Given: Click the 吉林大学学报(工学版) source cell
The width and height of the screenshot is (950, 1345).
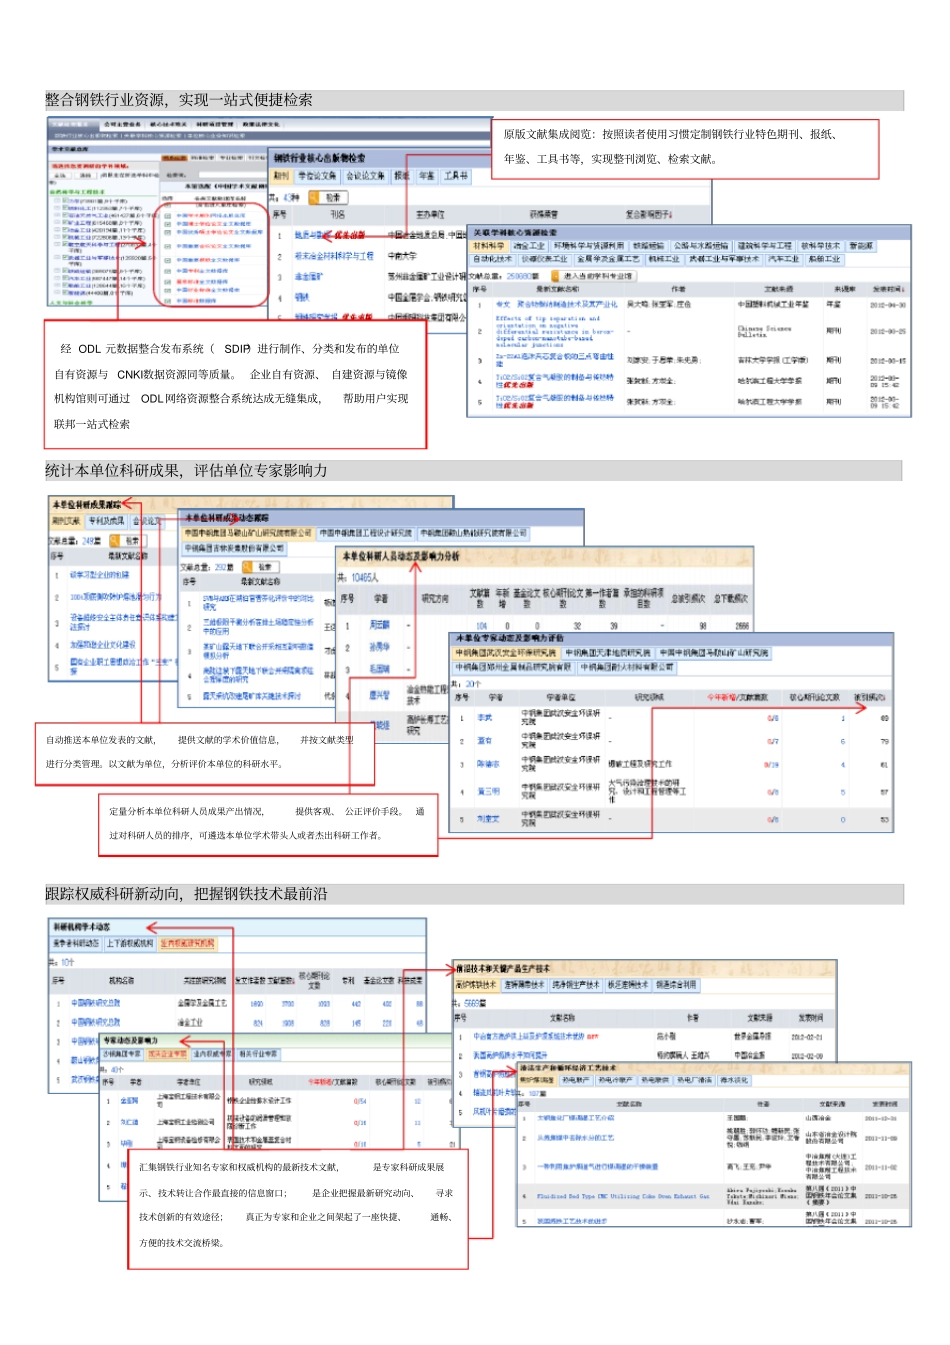Looking at the screenshot, I should tap(774, 359).
